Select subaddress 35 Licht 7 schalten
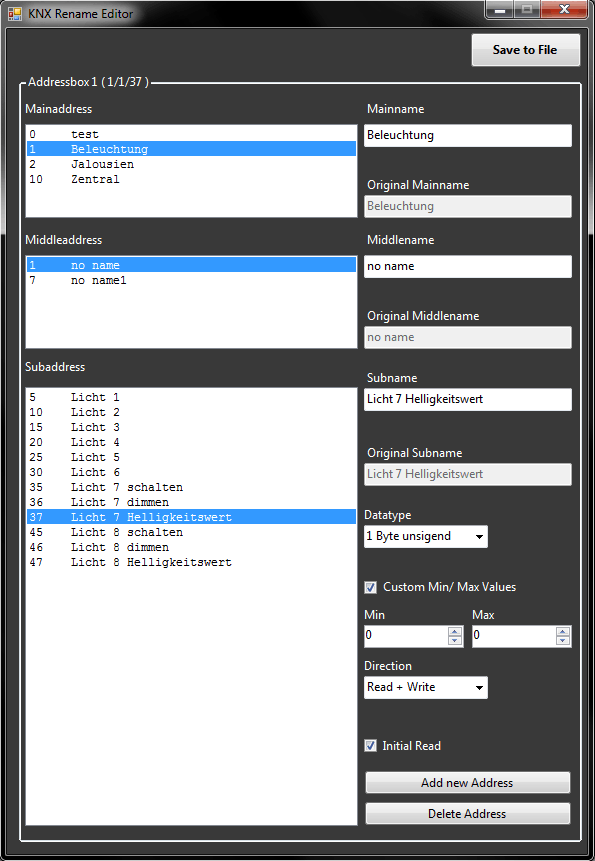 click(191, 487)
